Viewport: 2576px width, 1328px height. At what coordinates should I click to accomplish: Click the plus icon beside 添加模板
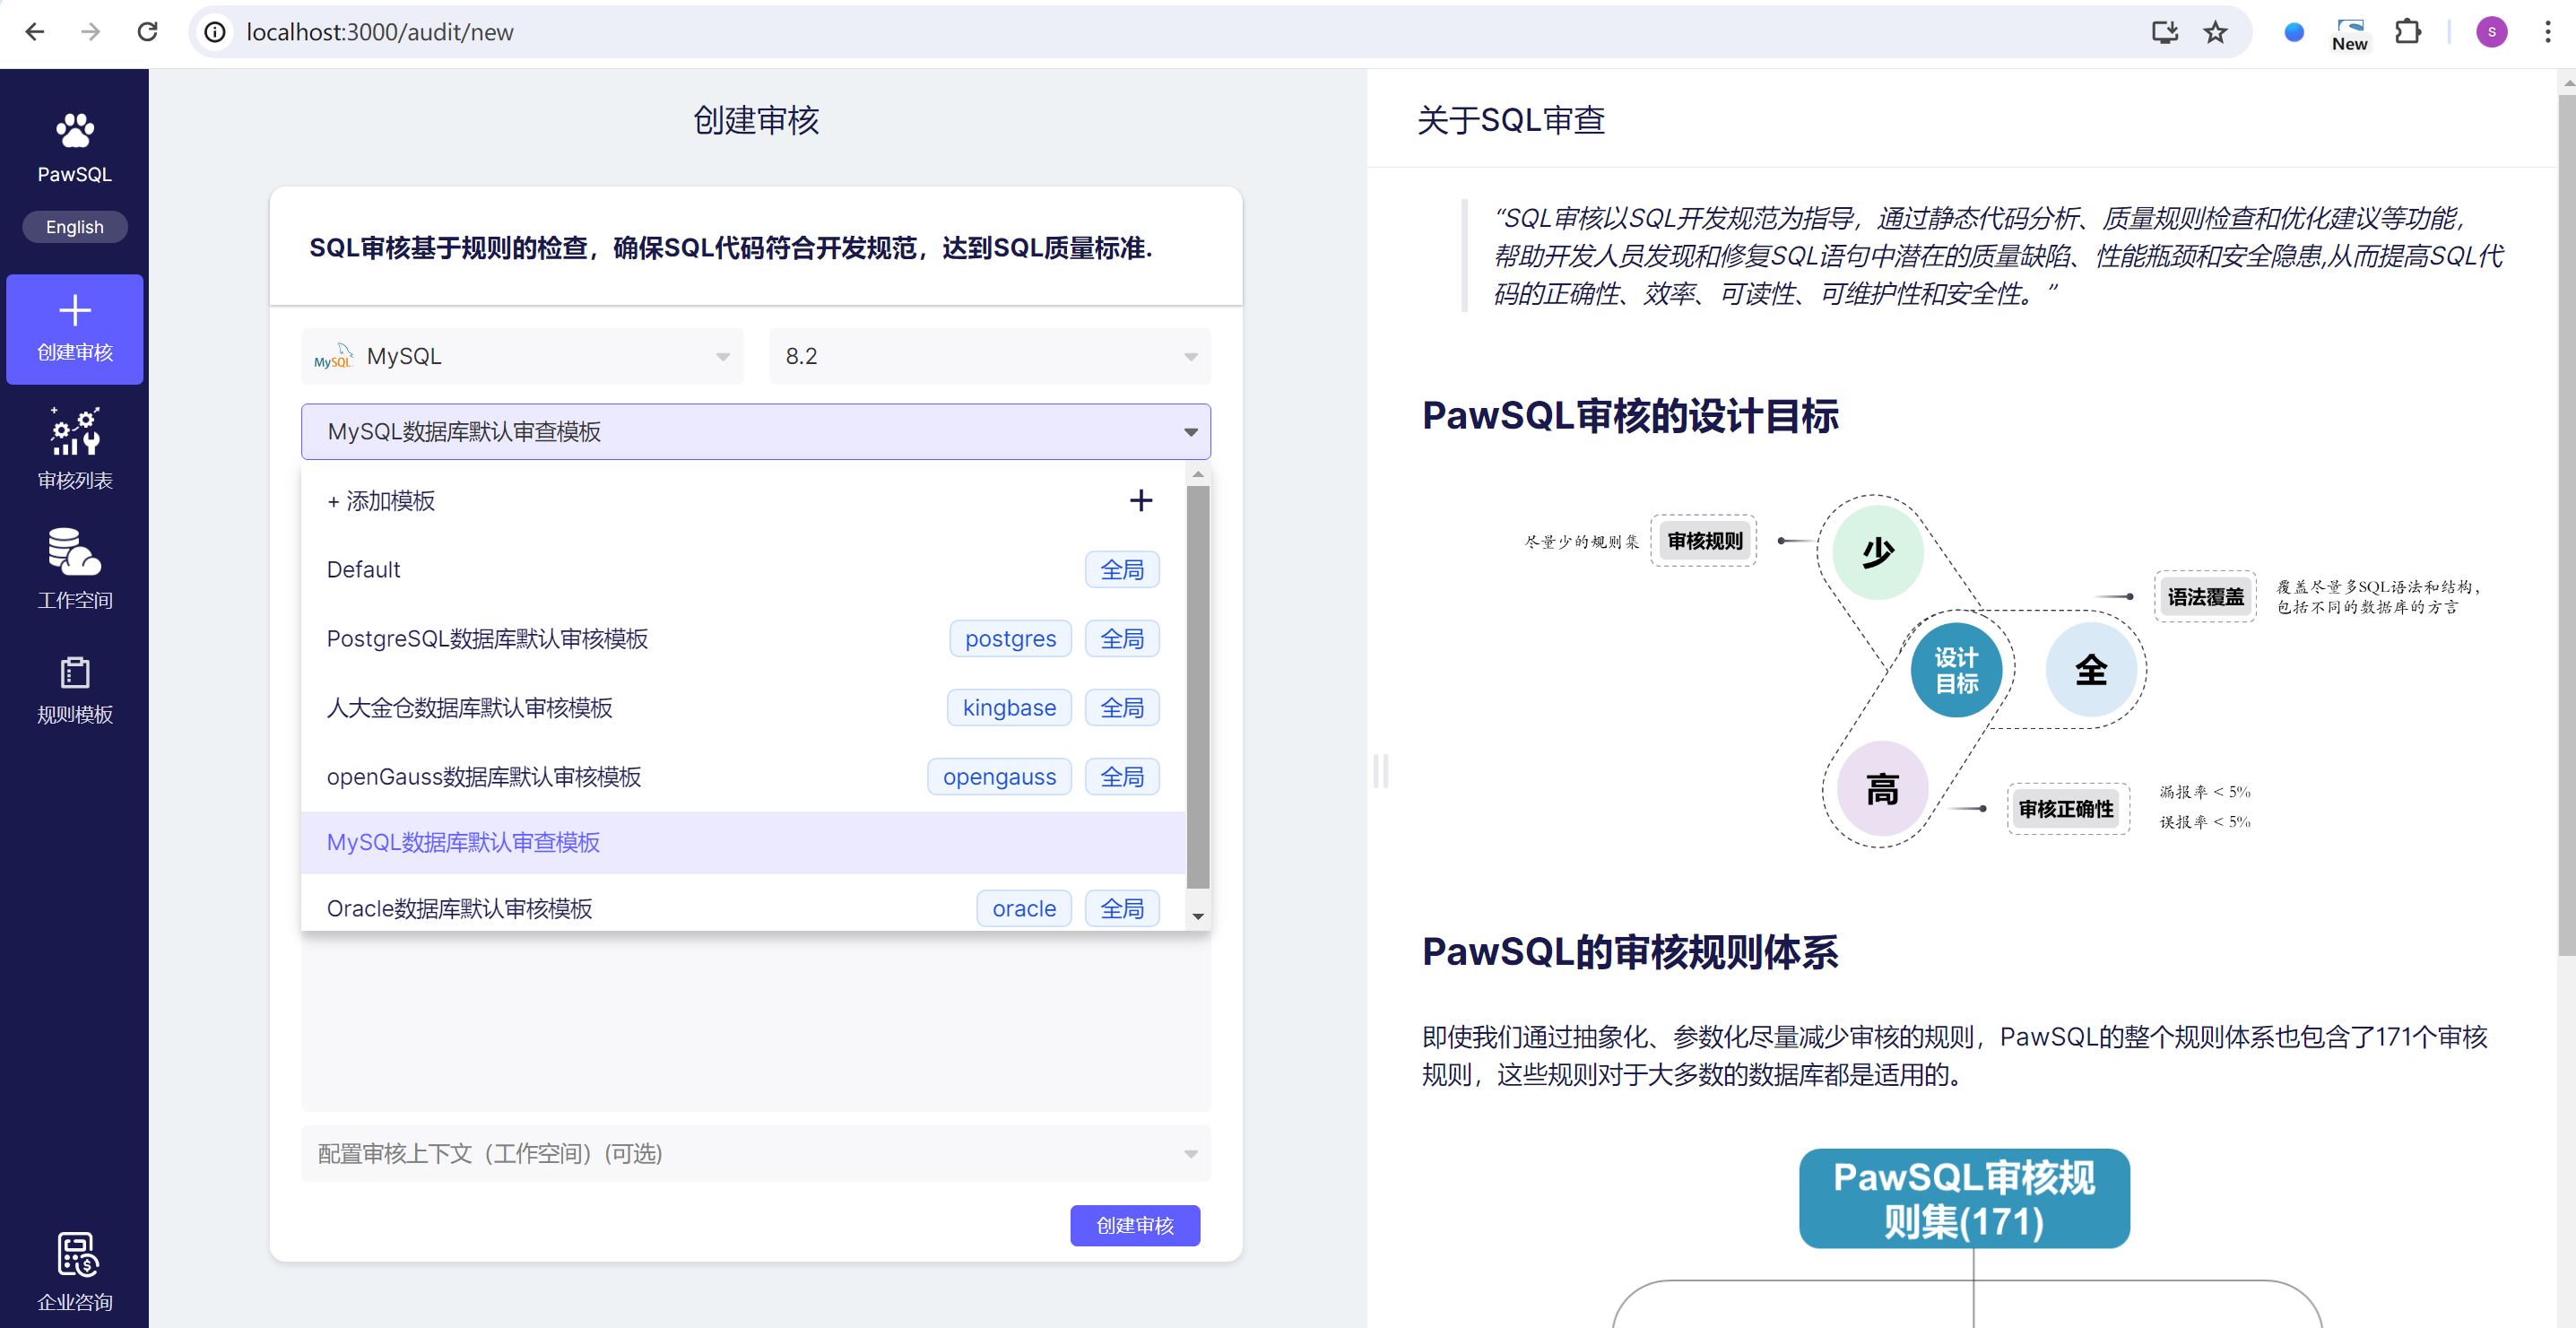click(1140, 500)
